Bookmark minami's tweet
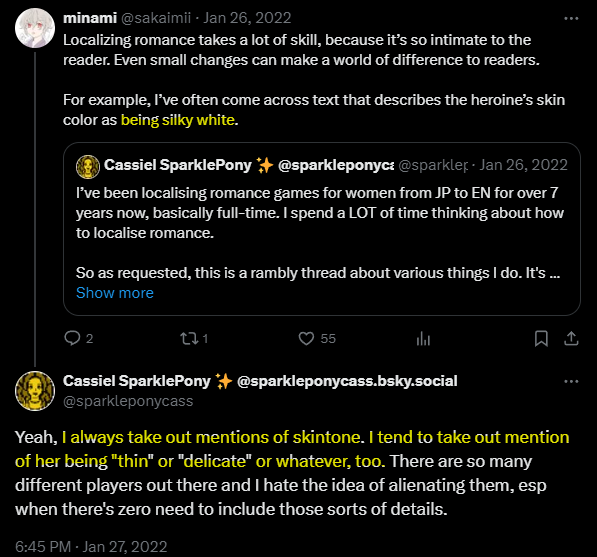This screenshot has height=557, width=597. (541, 338)
